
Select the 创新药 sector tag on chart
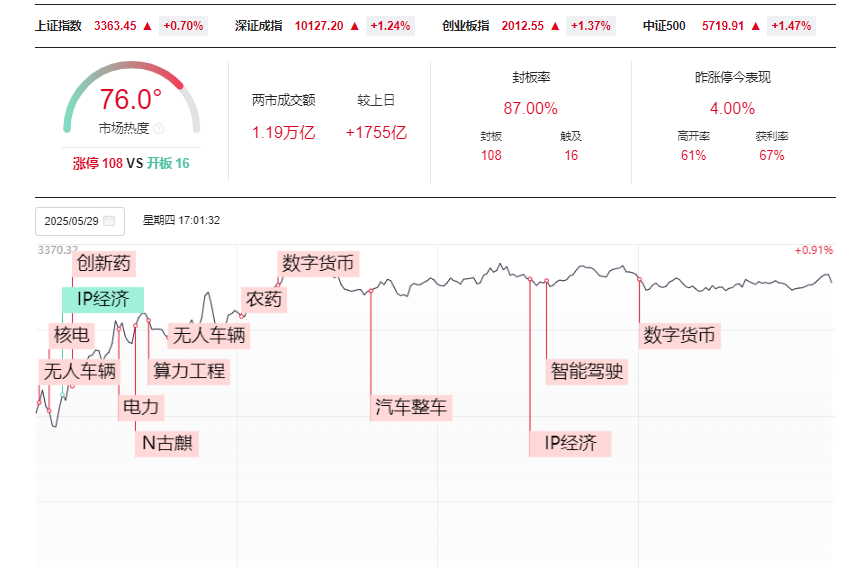[x=104, y=264]
